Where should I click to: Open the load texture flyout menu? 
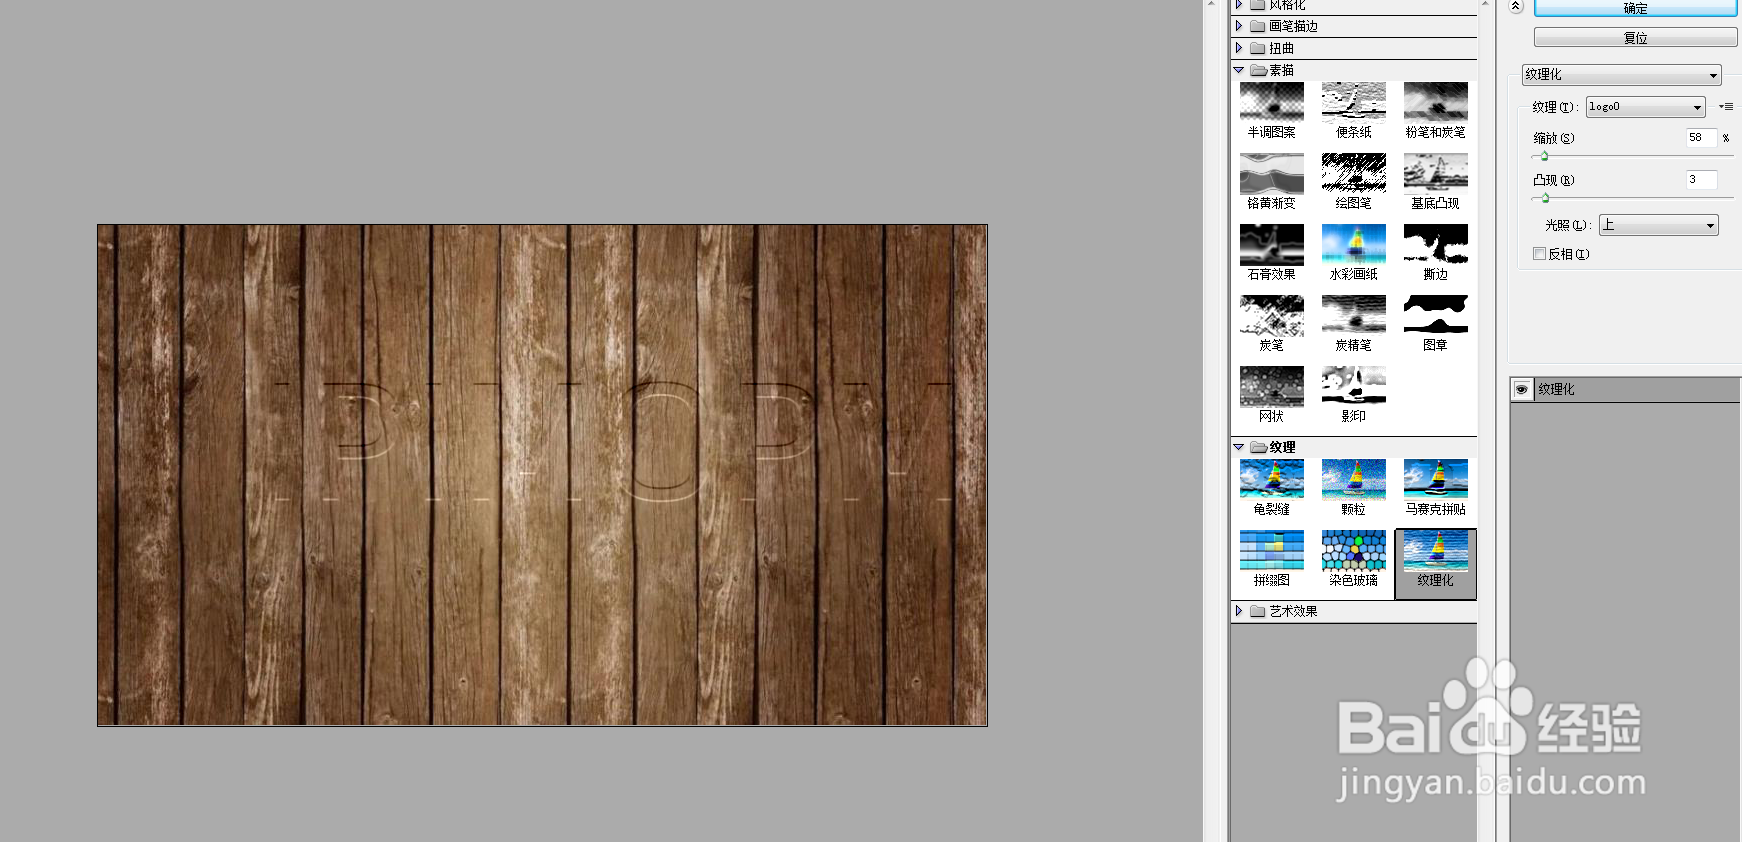1726,106
